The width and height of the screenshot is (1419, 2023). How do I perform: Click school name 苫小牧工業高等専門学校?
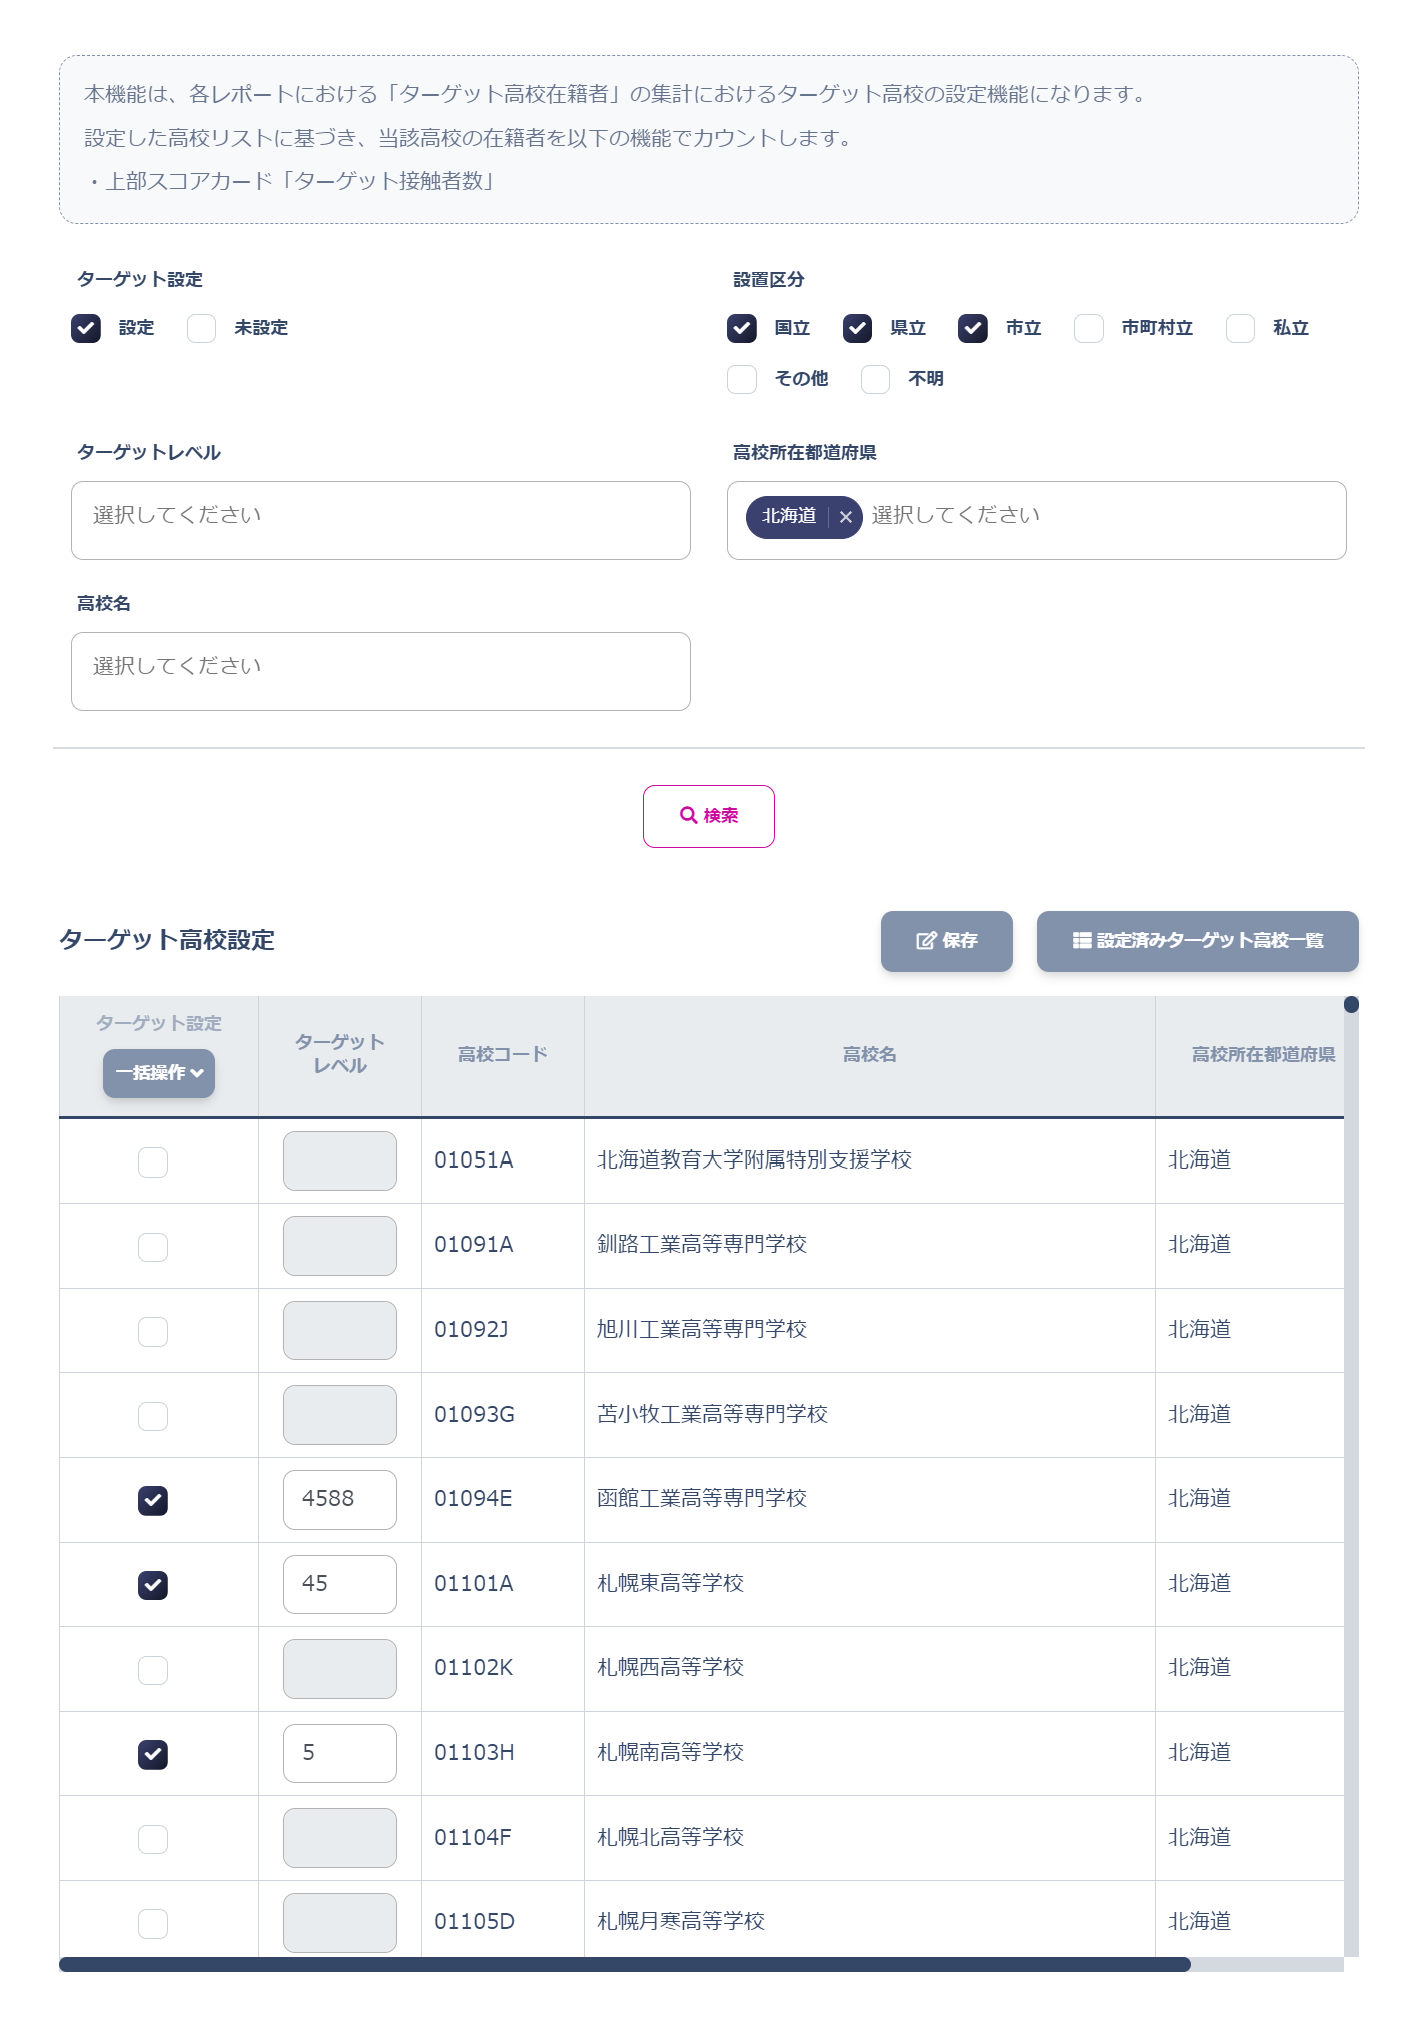(712, 1414)
